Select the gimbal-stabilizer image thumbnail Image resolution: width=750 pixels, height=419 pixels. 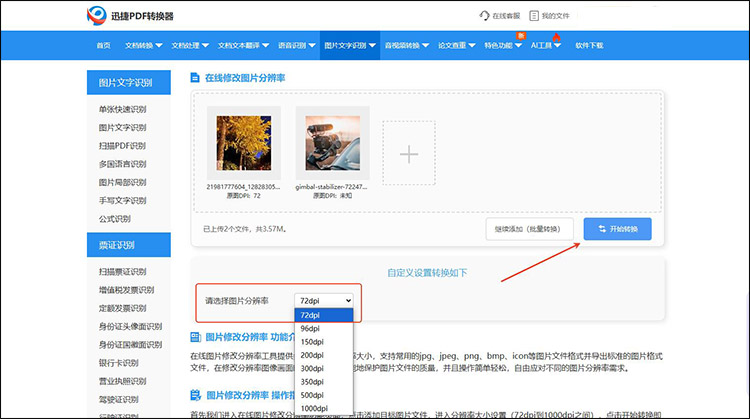(x=332, y=143)
